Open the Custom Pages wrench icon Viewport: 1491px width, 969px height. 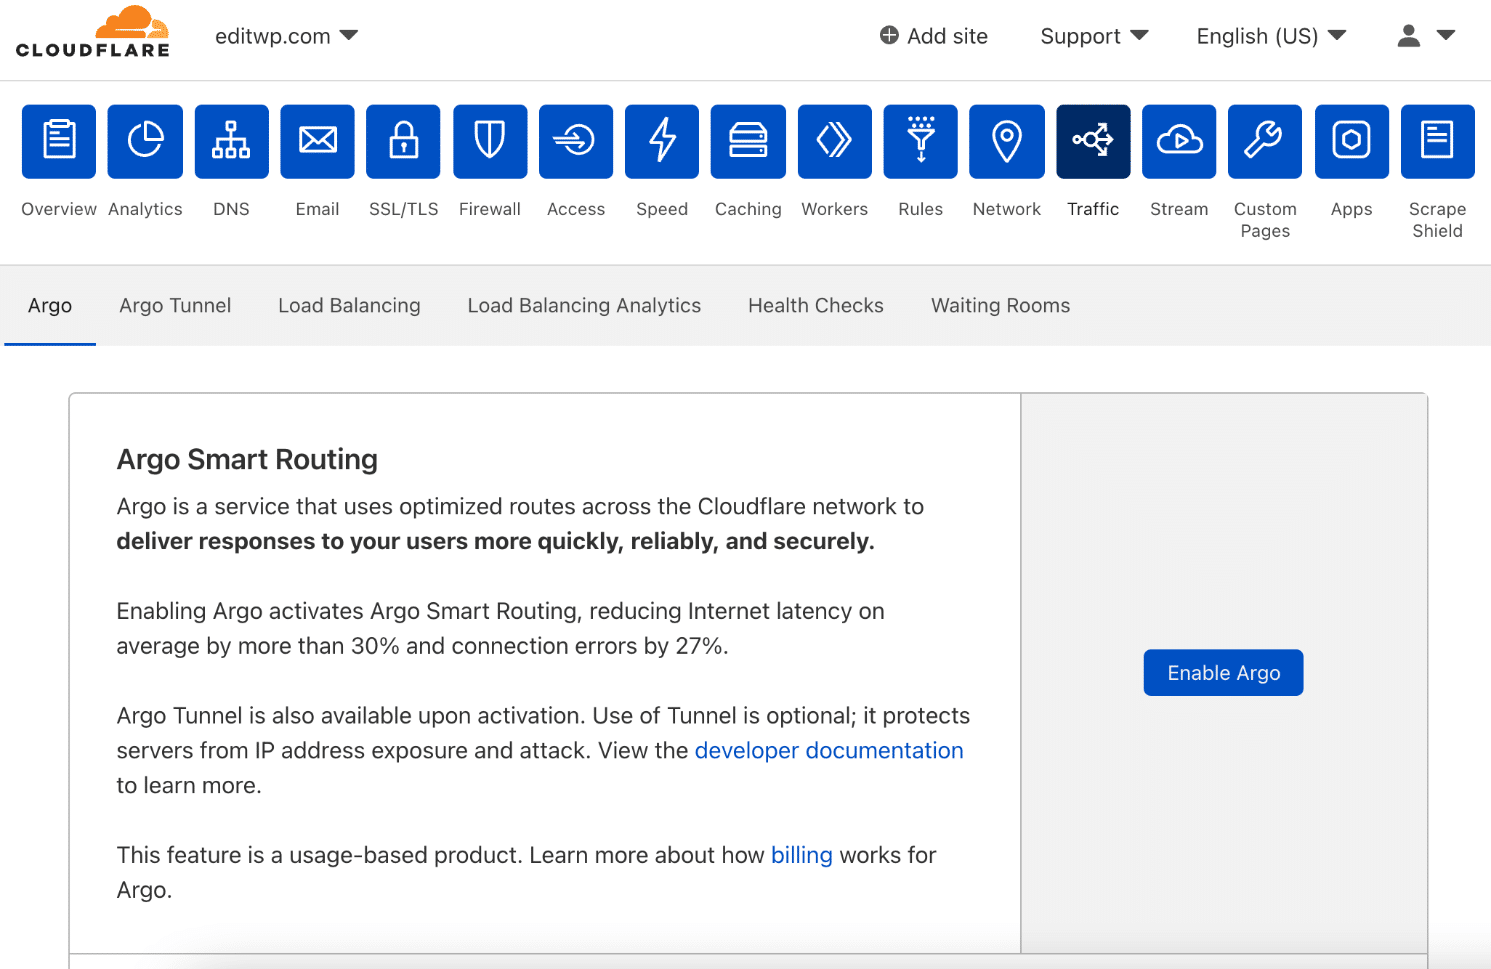point(1264,141)
